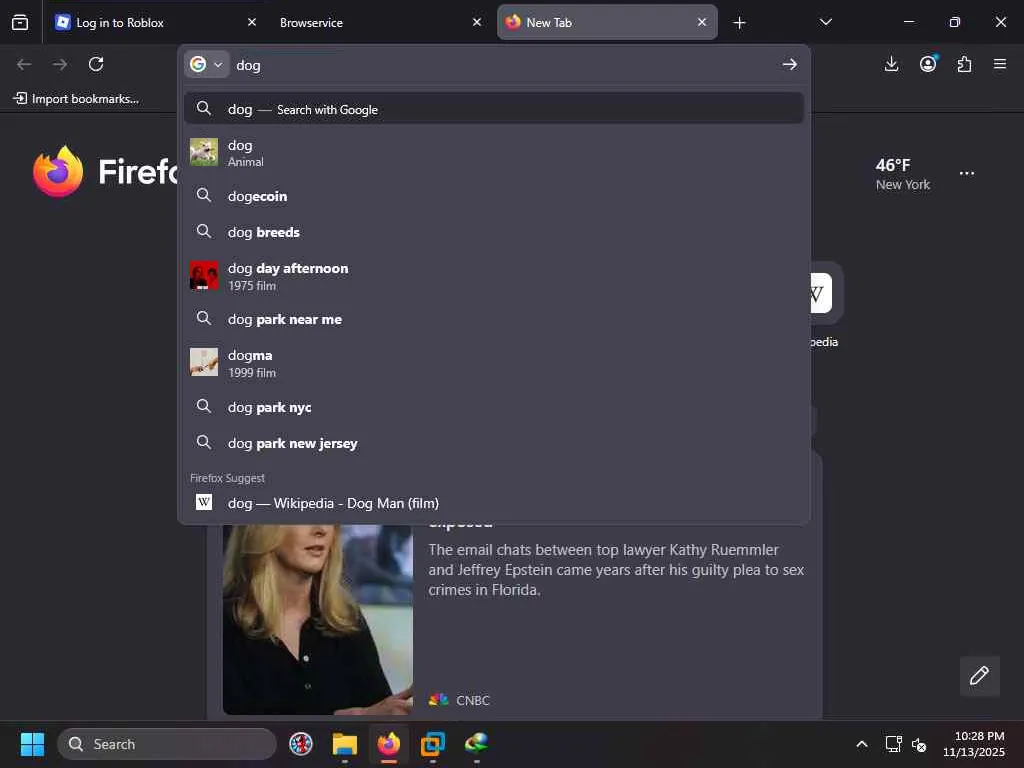
Task: Click the dogma film thumbnail
Action: coord(204,362)
